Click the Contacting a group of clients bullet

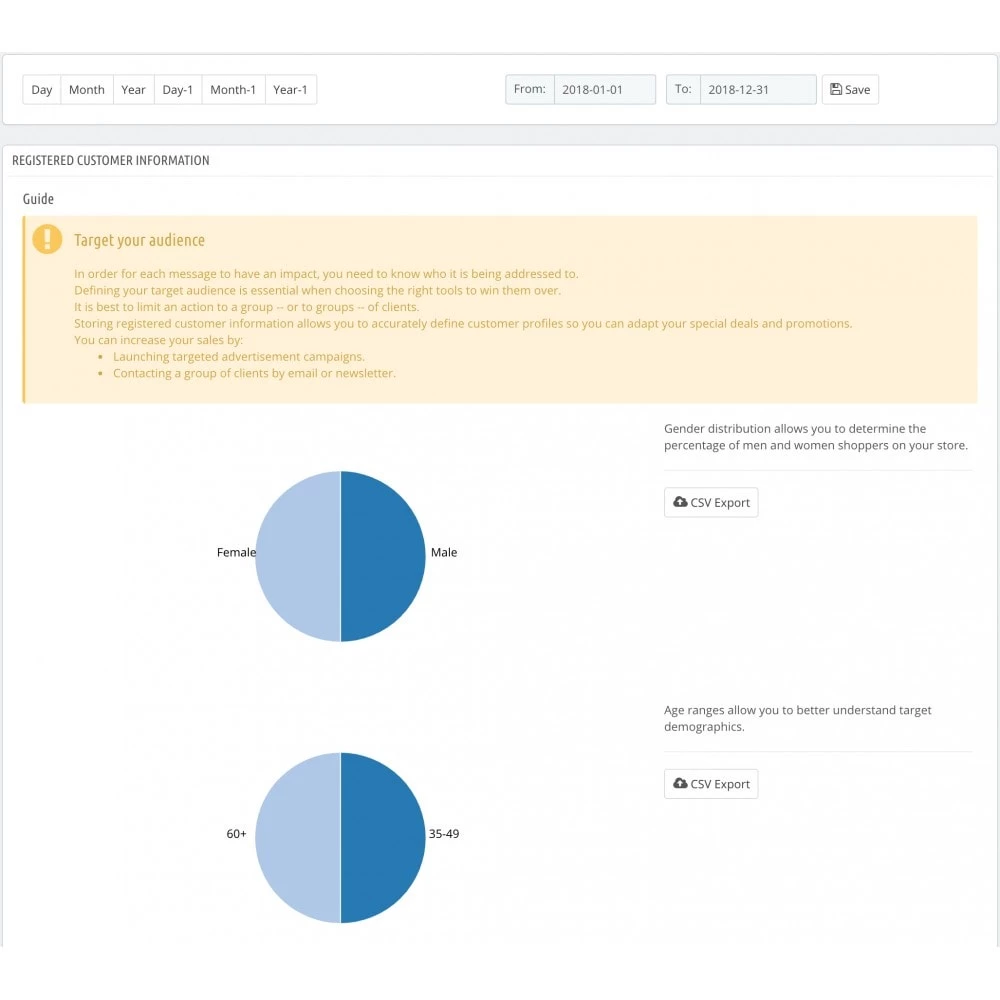click(254, 373)
